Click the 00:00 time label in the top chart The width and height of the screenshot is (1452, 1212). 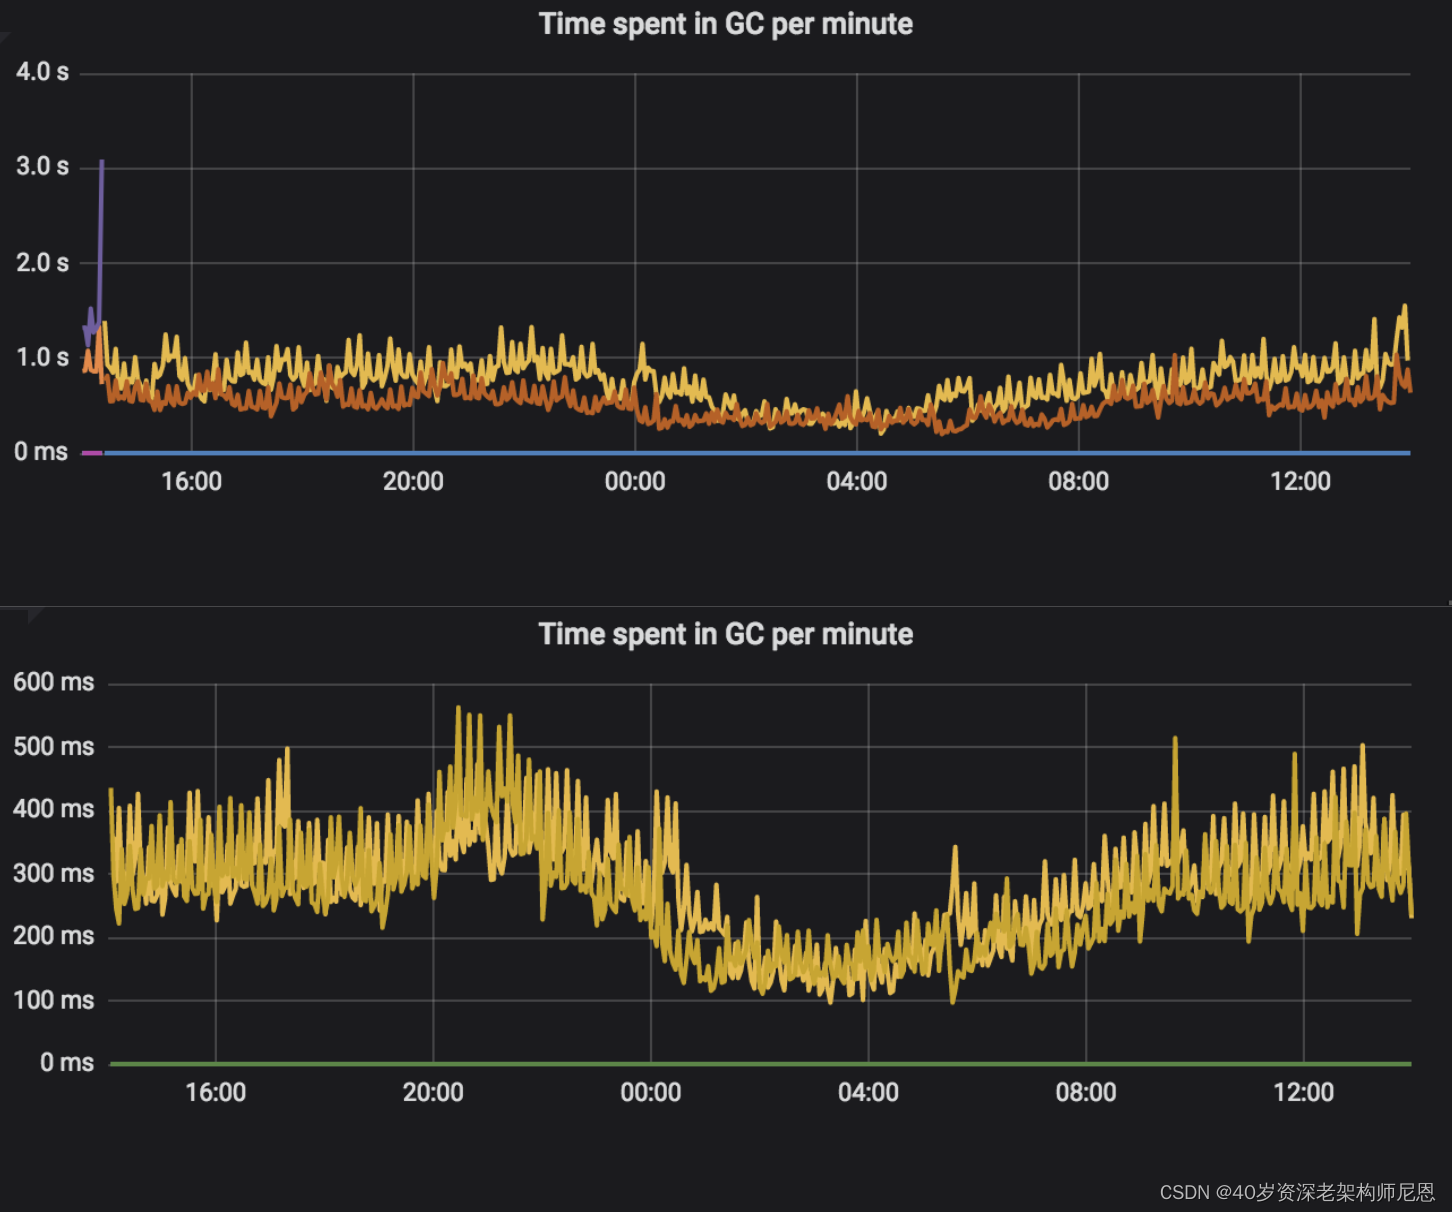(635, 482)
